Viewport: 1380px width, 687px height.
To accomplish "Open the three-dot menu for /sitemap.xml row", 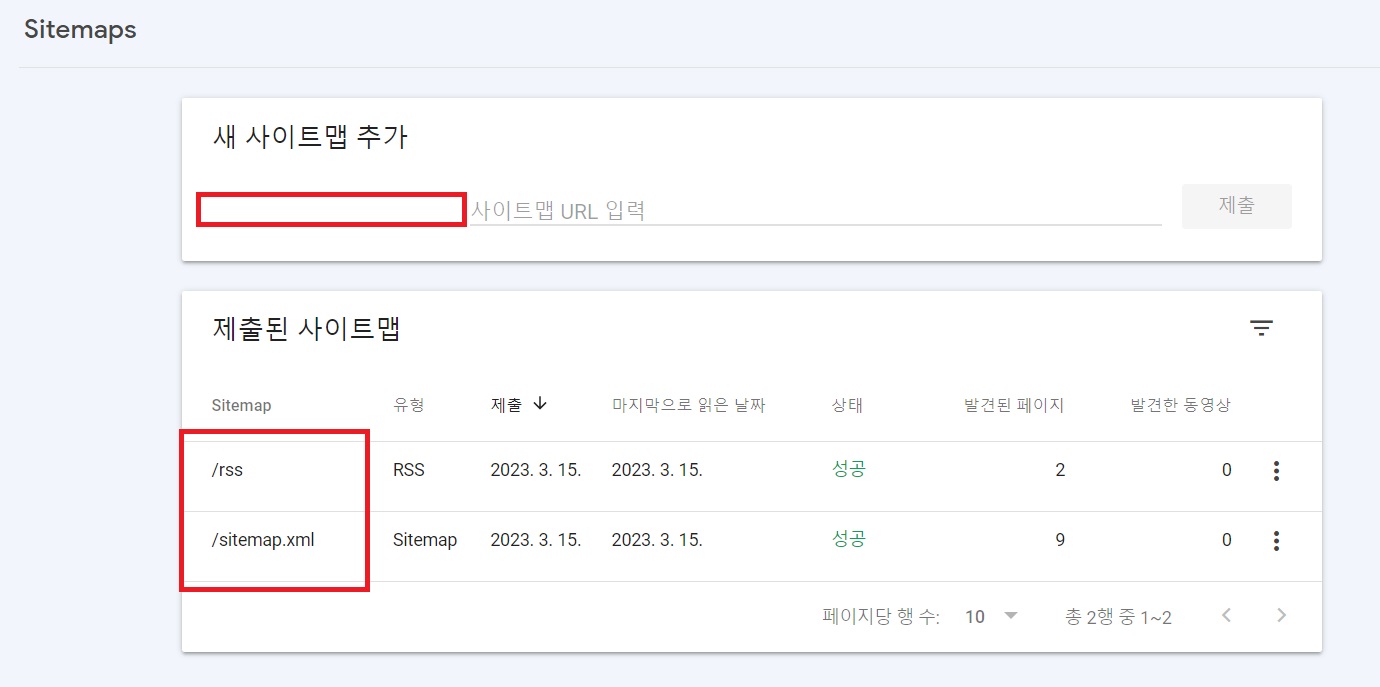I will coord(1276,540).
